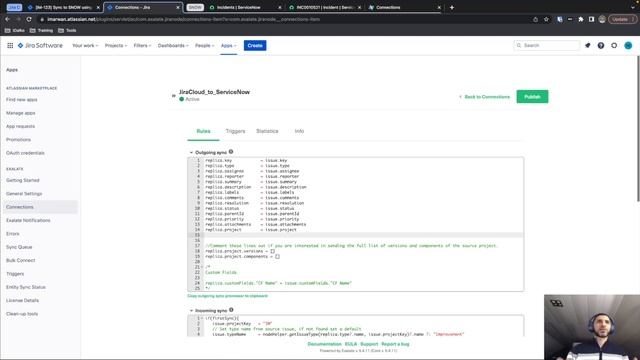Switch to the Incidents ServiceNow browser tab
640x360 pixels.
[245, 7]
